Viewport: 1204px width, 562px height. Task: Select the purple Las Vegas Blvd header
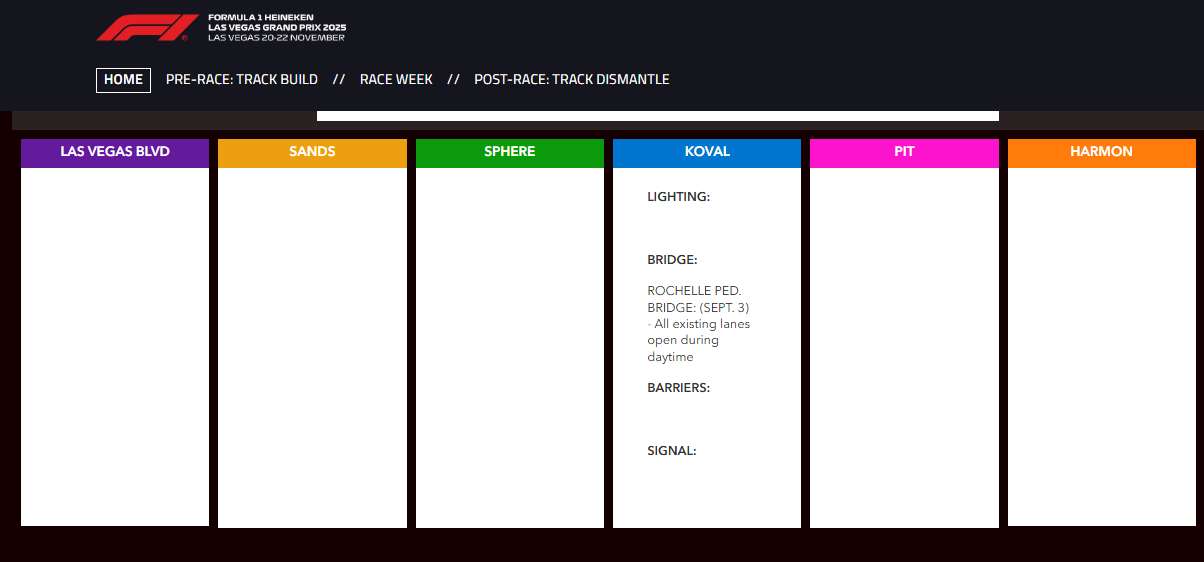pyautogui.click(x=115, y=152)
